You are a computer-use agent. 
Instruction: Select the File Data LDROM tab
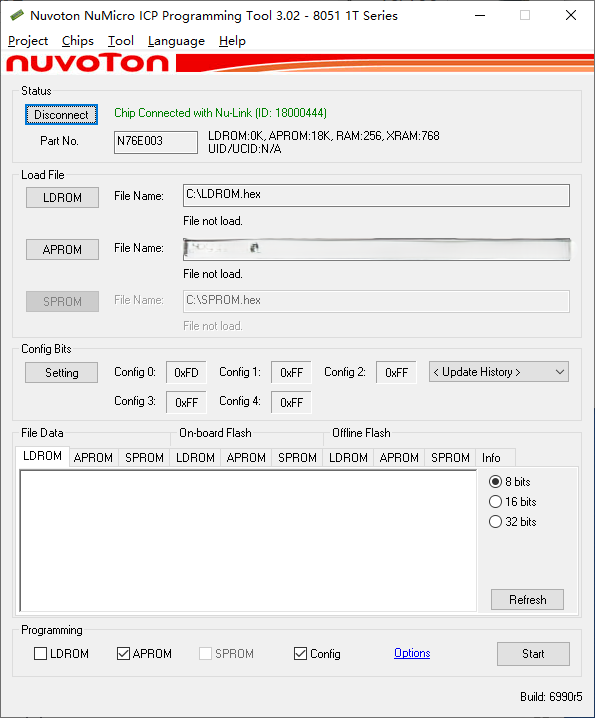pyautogui.click(x=42, y=456)
